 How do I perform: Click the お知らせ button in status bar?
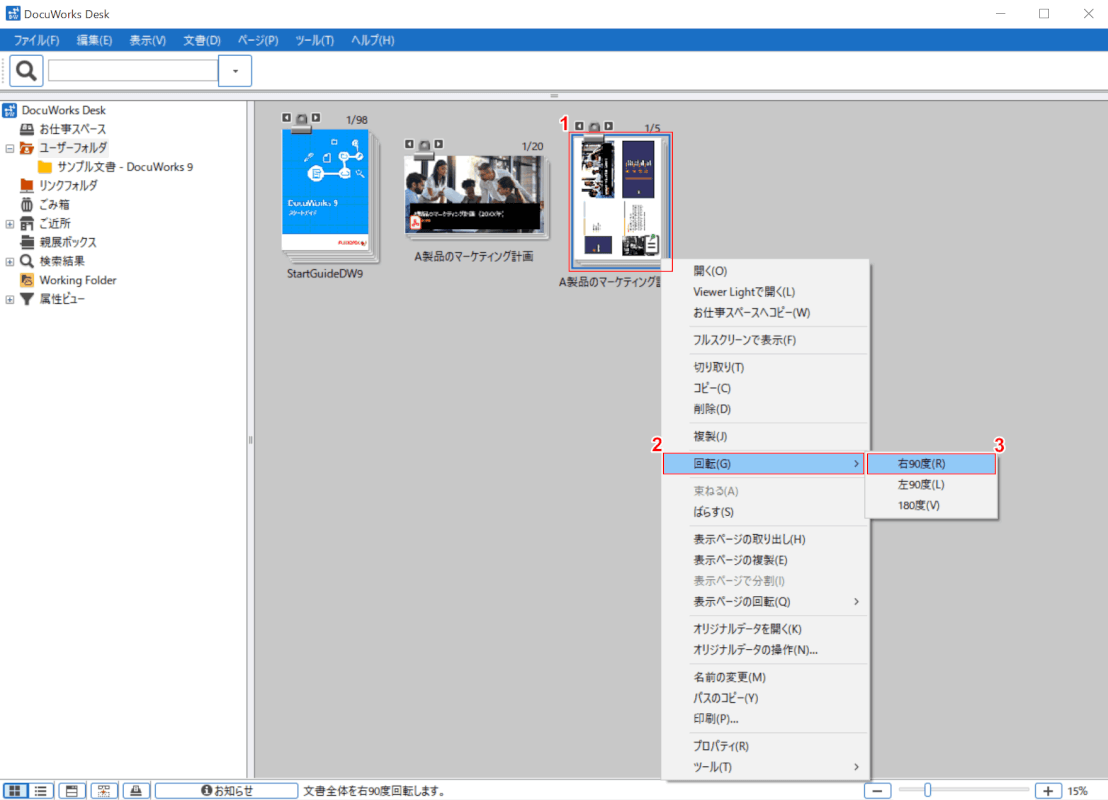click(x=226, y=790)
